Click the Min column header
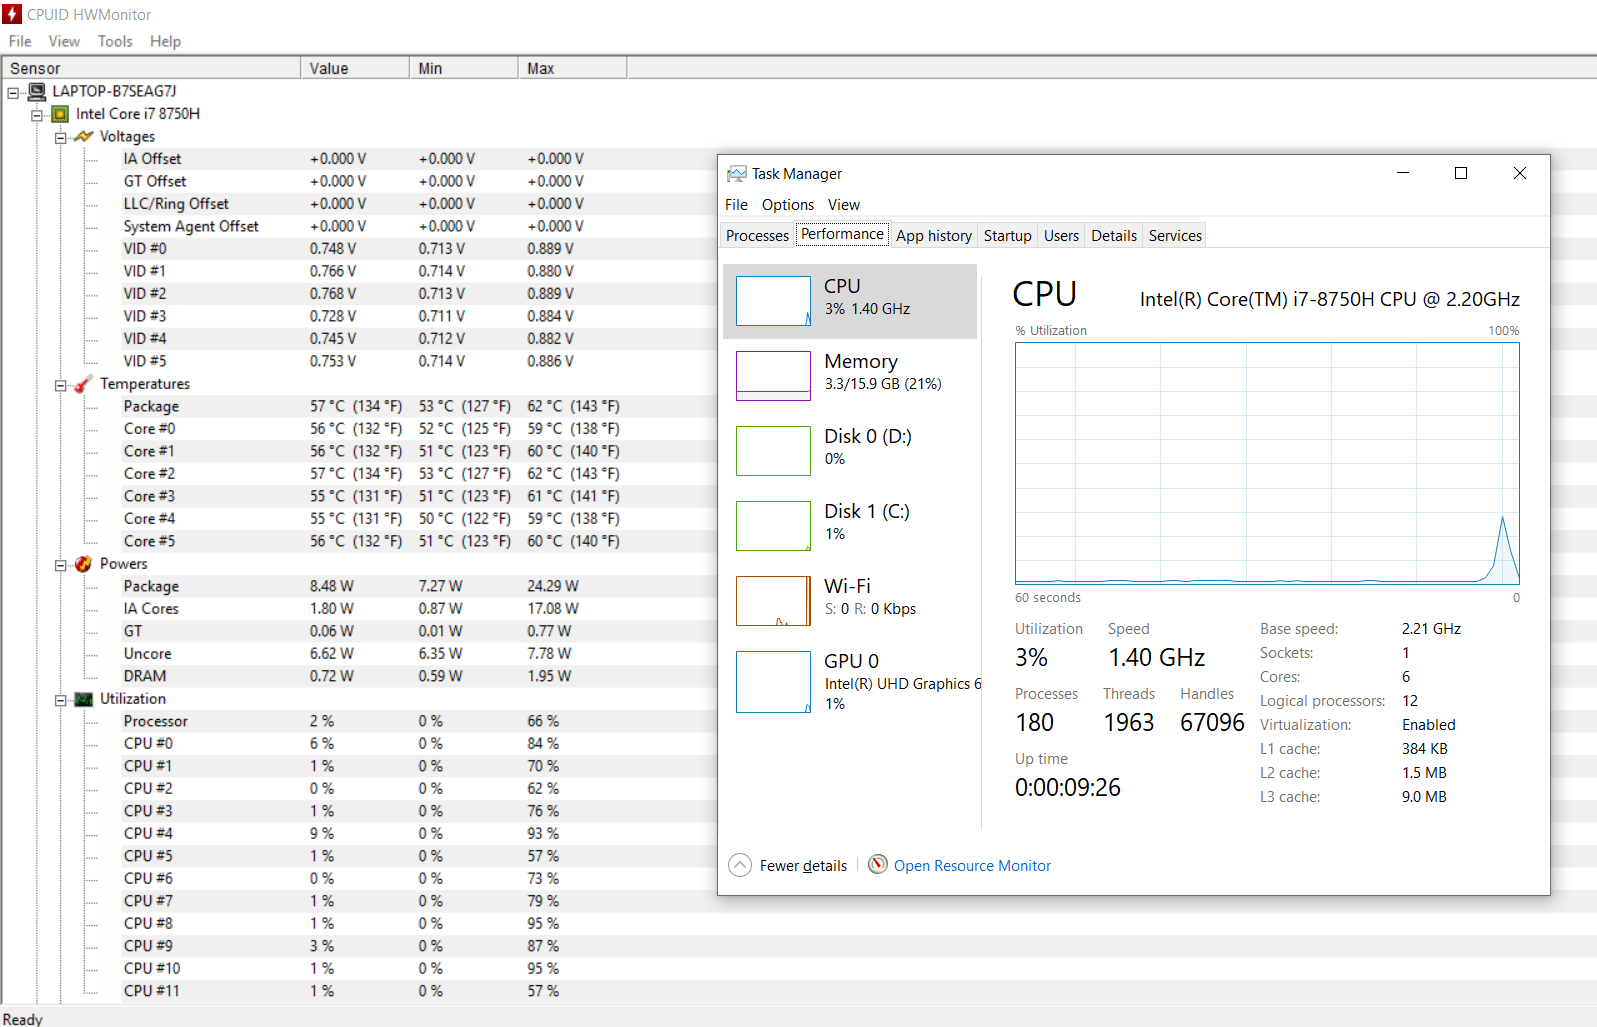 [464, 68]
